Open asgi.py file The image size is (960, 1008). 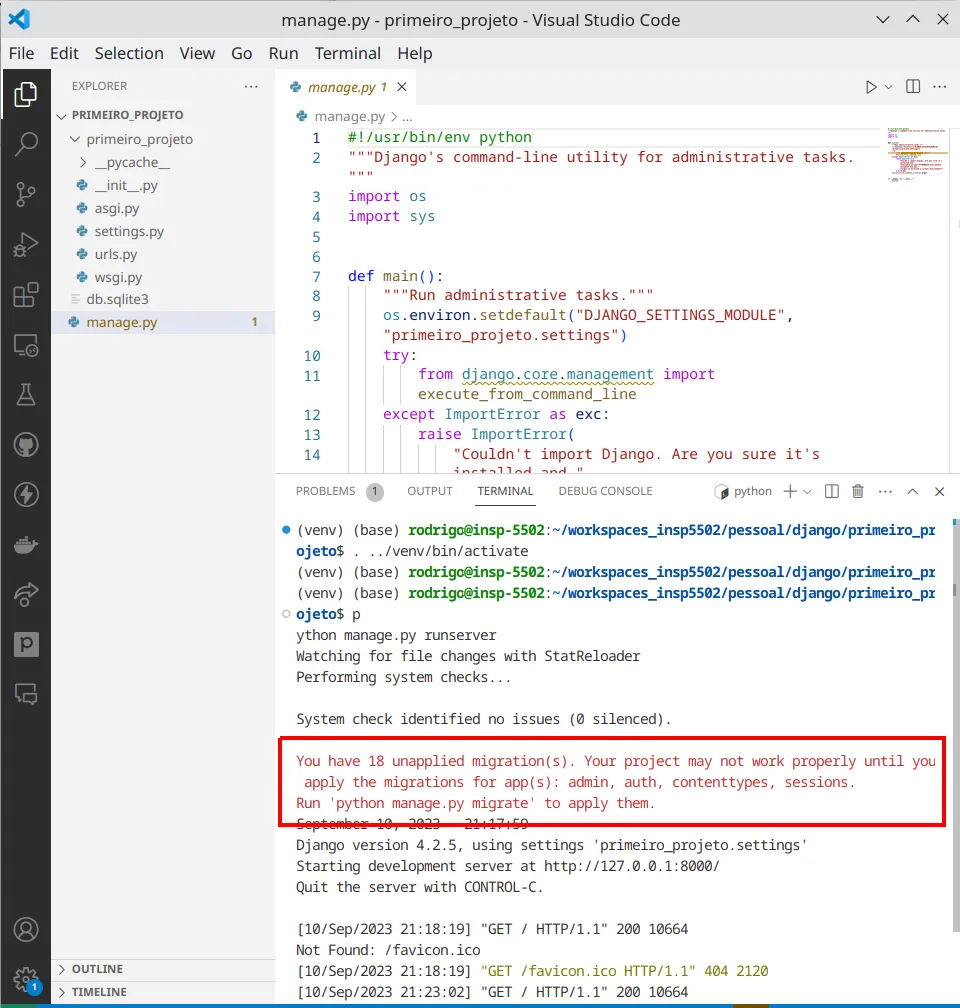pyautogui.click(x=116, y=208)
